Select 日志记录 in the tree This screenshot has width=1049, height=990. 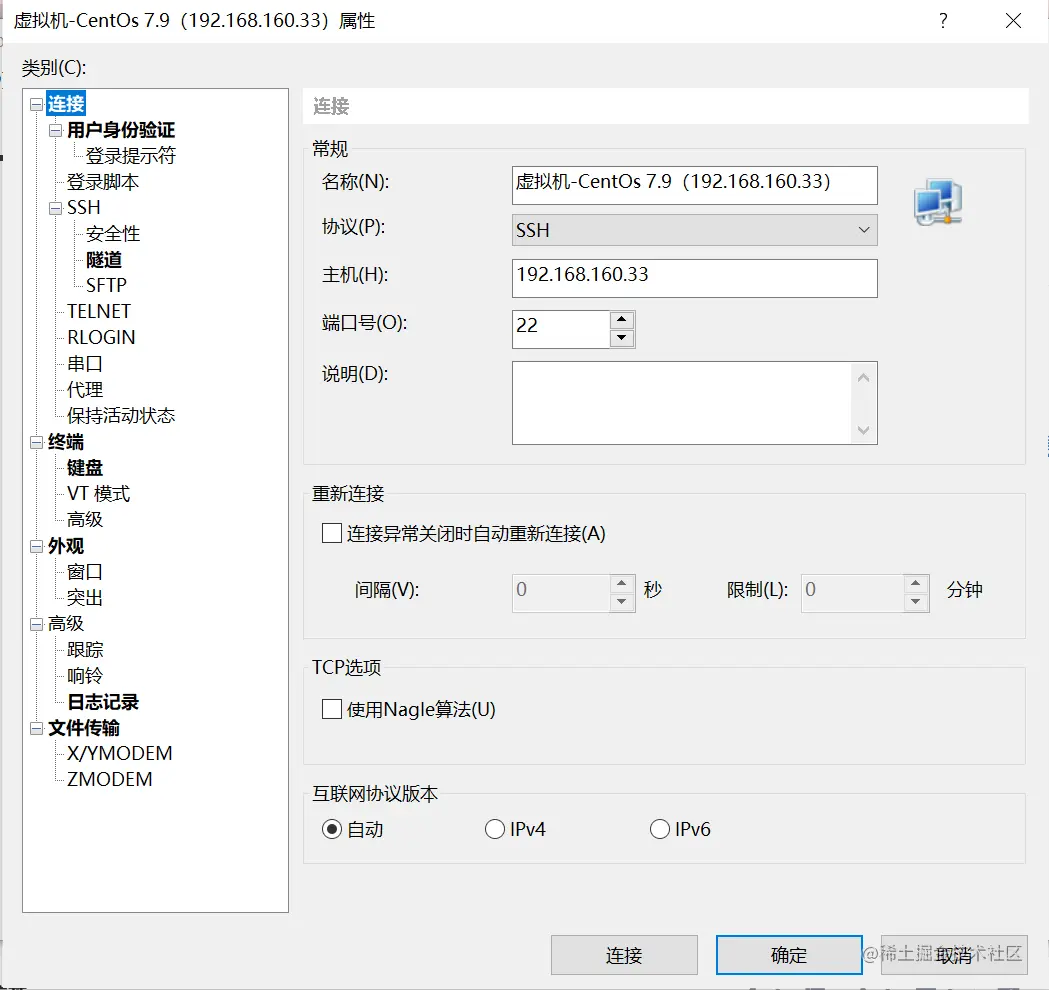(103, 702)
